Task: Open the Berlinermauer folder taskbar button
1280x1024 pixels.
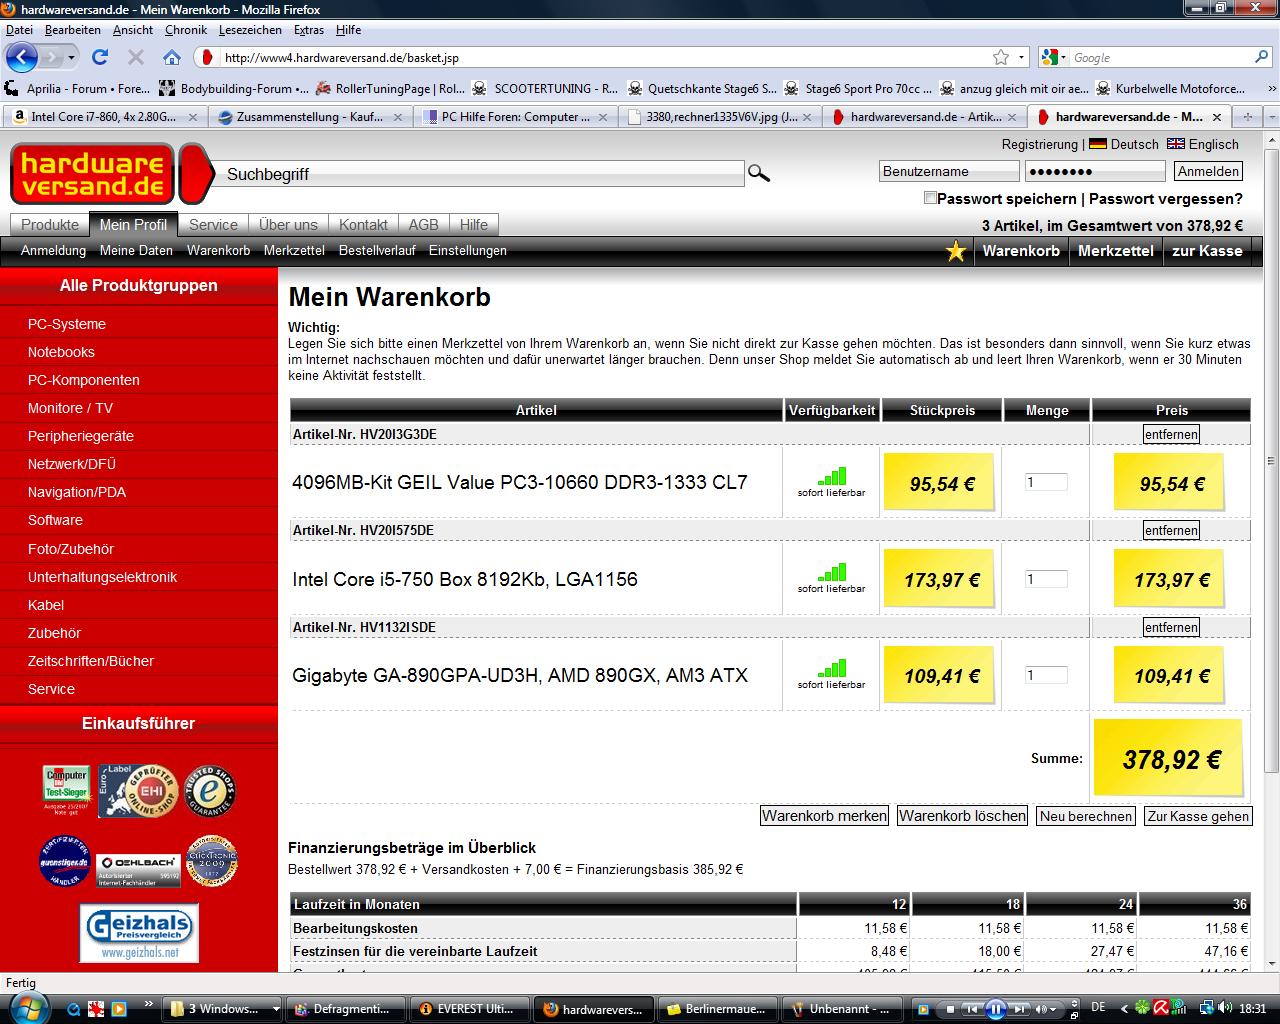Action: click(716, 1009)
